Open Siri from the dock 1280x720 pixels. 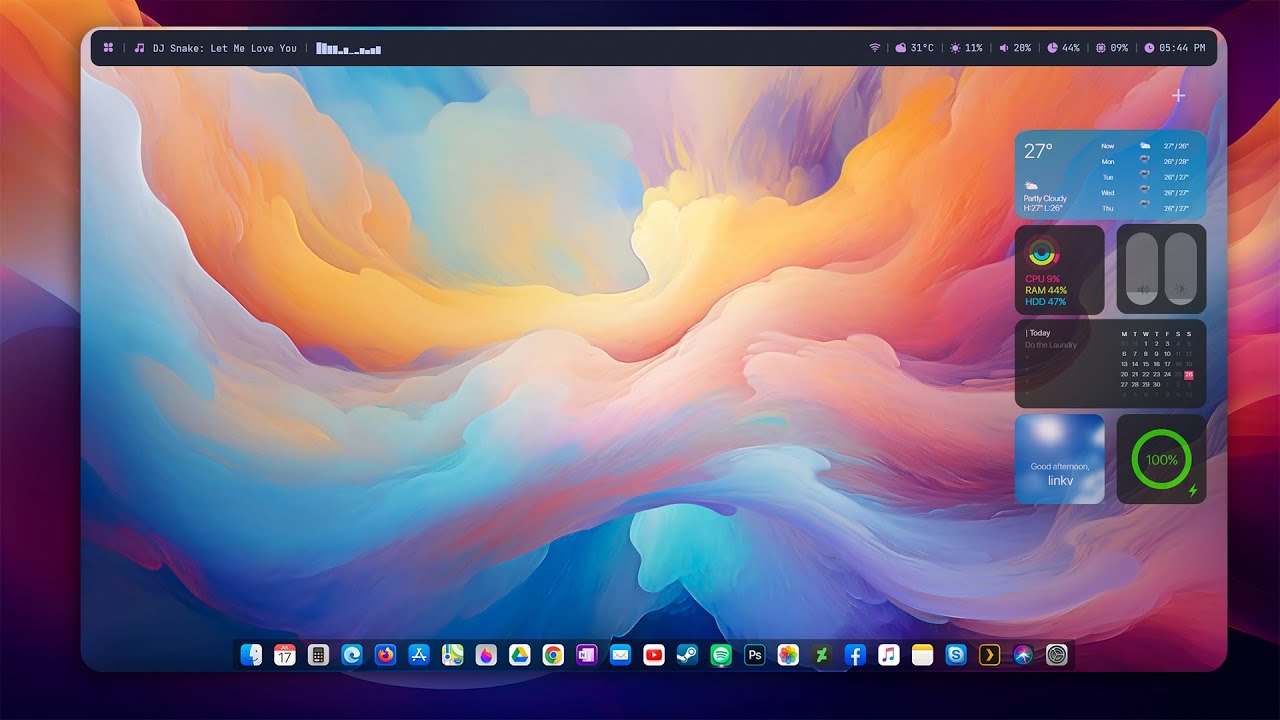tap(1023, 655)
